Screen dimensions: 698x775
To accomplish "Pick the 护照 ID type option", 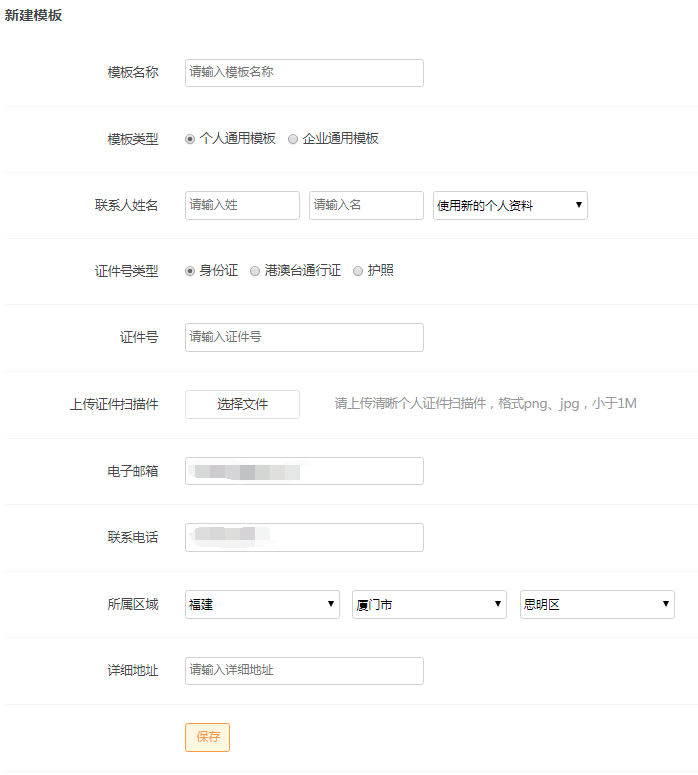I will click(358, 271).
